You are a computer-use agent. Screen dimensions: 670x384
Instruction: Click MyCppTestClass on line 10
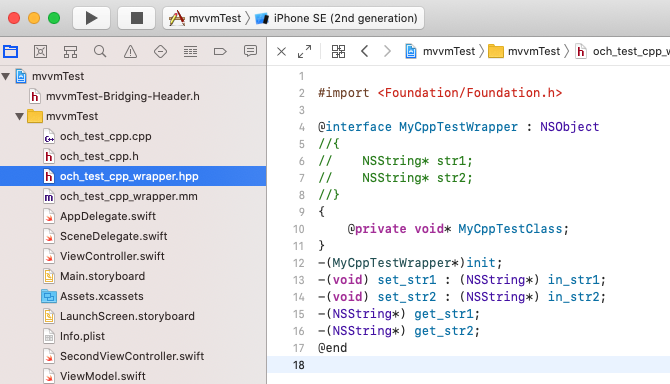click(x=510, y=229)
